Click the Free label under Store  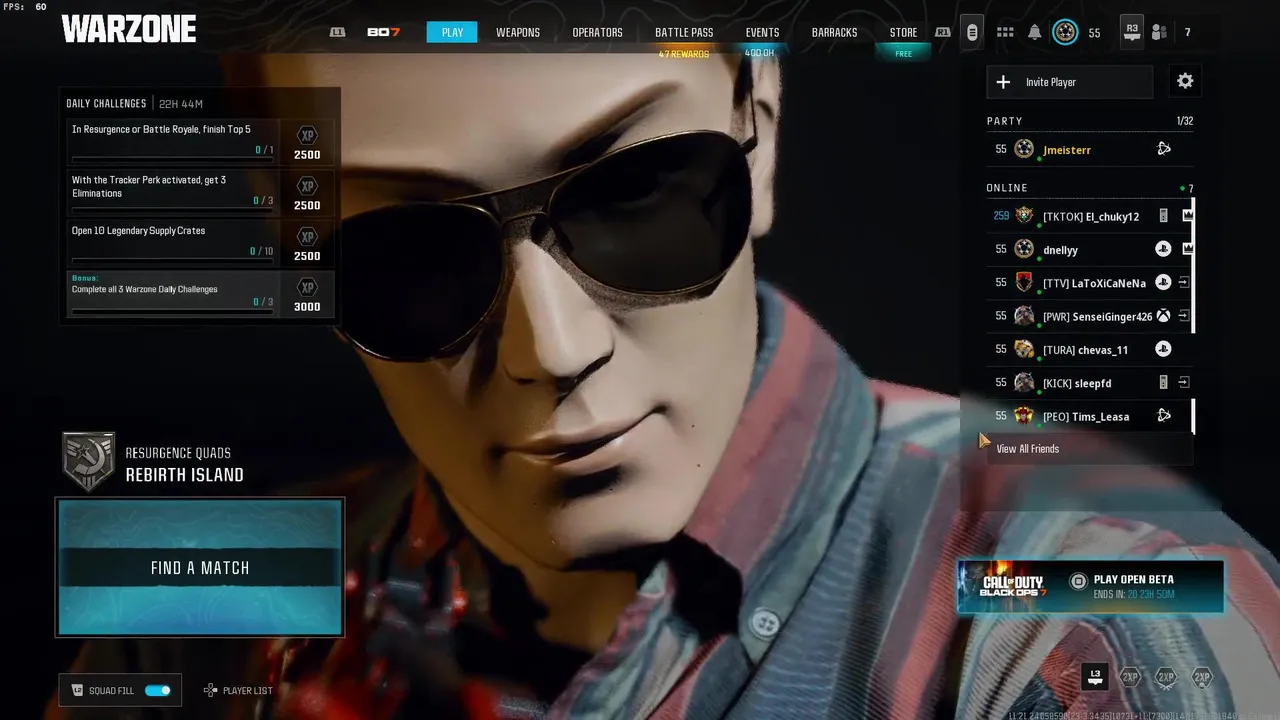[903, 54]
